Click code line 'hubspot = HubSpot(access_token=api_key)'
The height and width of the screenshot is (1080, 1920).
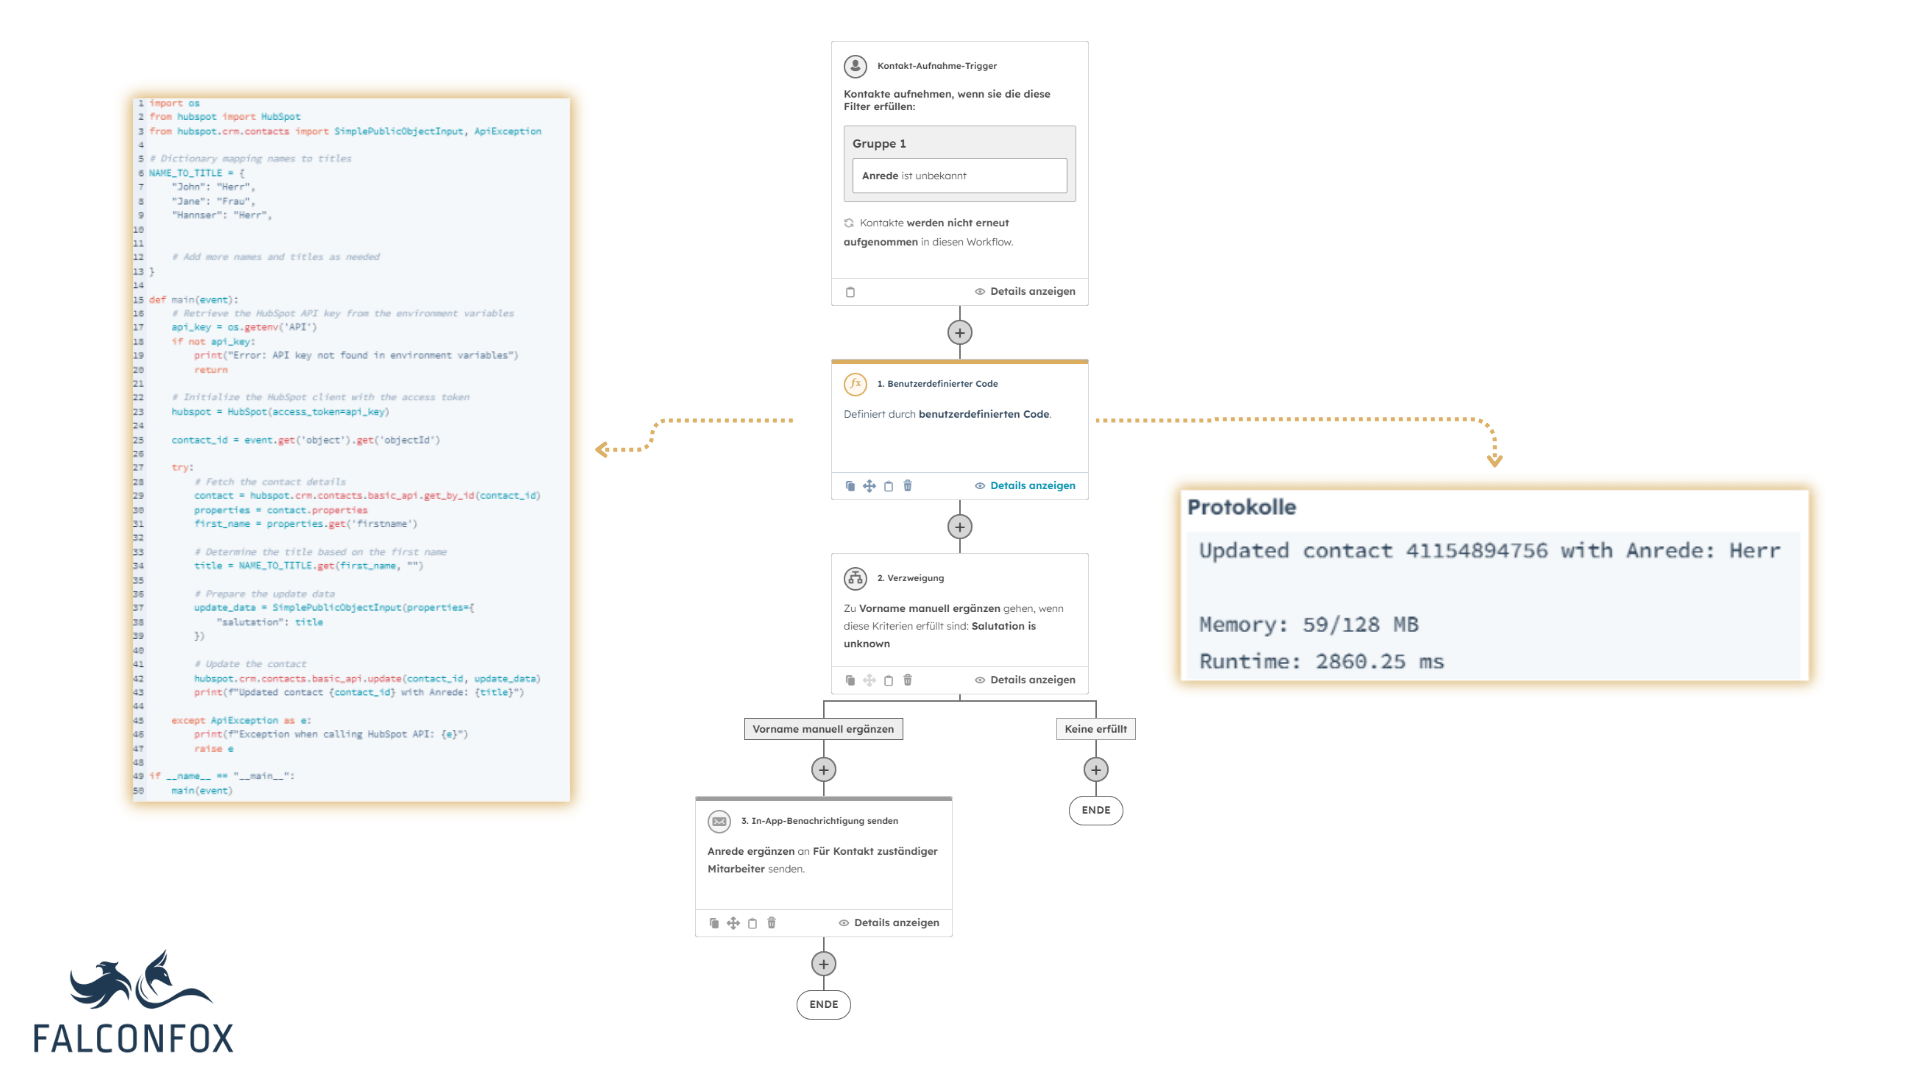click(280, 412)
